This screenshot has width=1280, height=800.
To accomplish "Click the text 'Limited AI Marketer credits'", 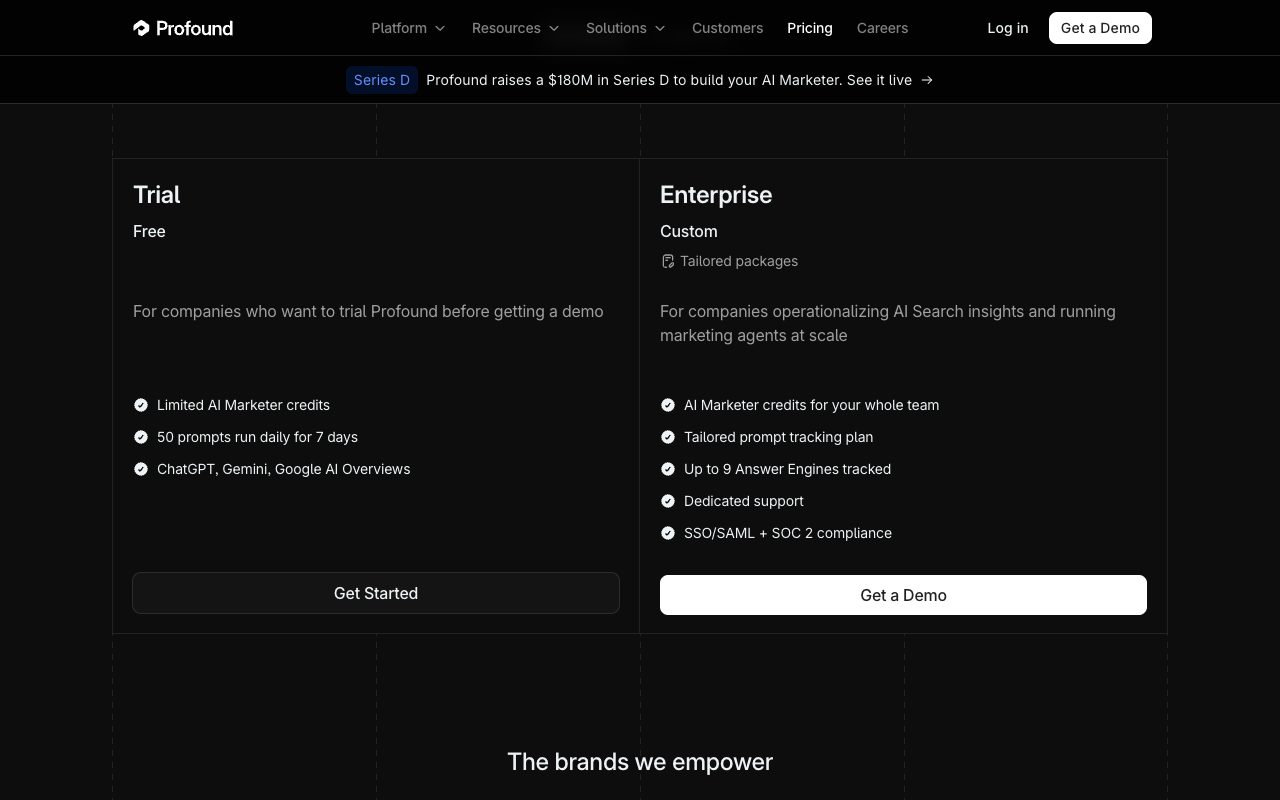I will pyautogui.click(x=243, y=405).
